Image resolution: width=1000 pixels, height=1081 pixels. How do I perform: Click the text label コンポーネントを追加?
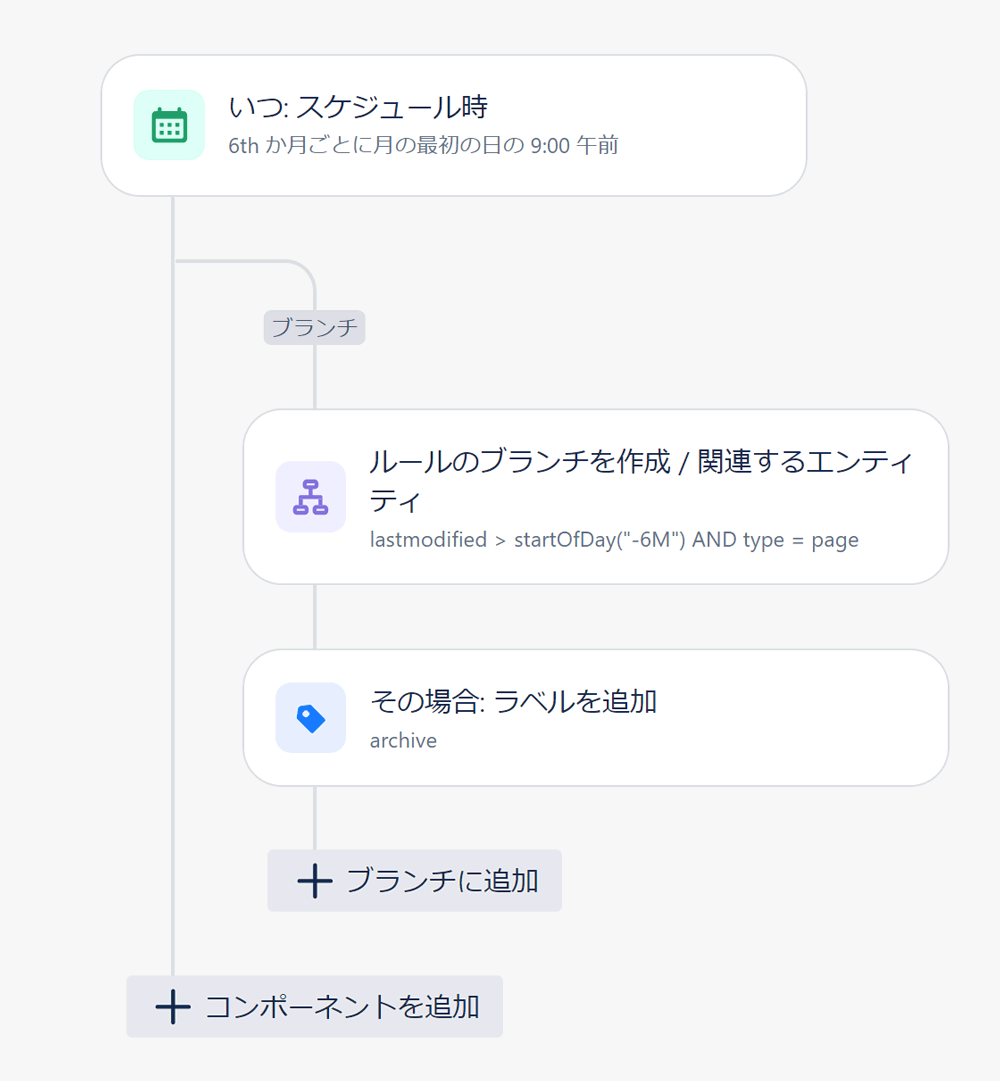coord(342,1007)
